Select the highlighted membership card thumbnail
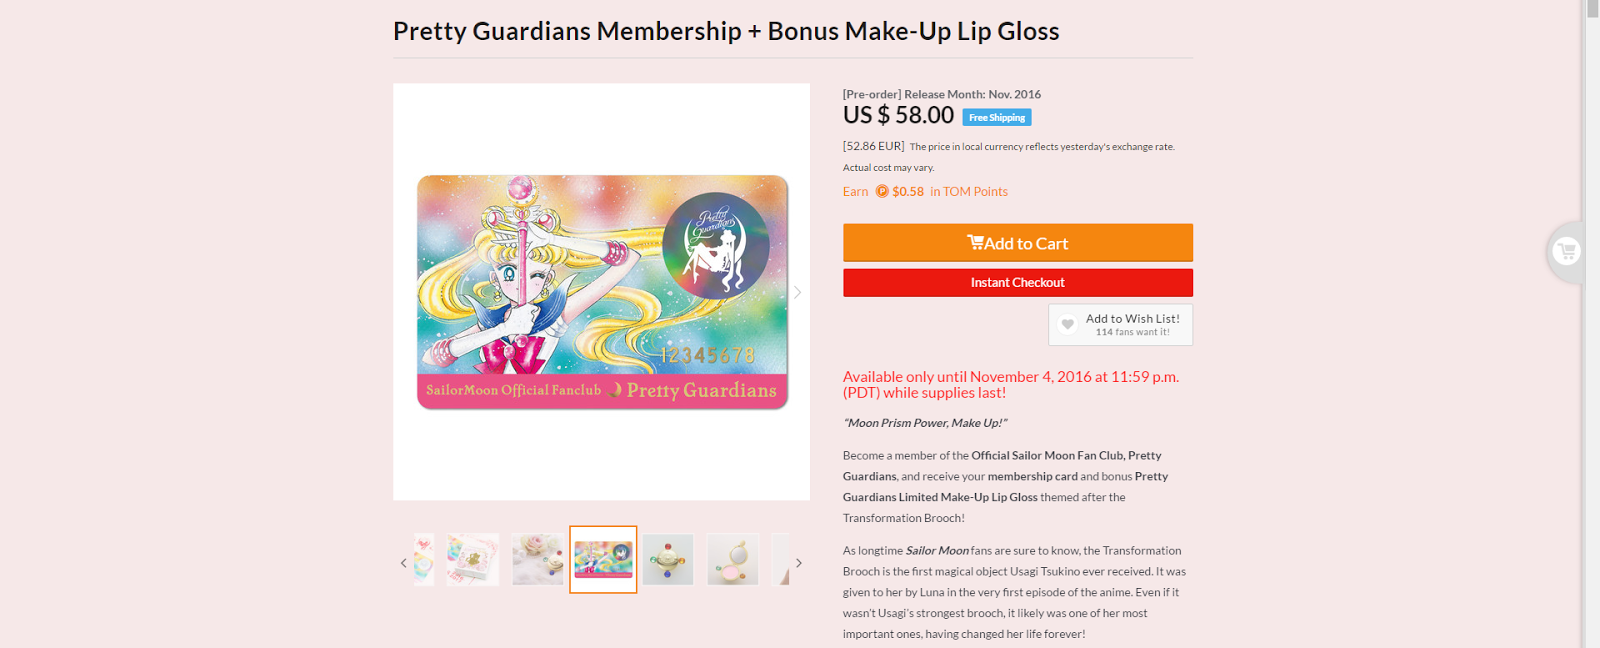The height and width of the screenshot is (648, 1600). (x=603, y=559)
